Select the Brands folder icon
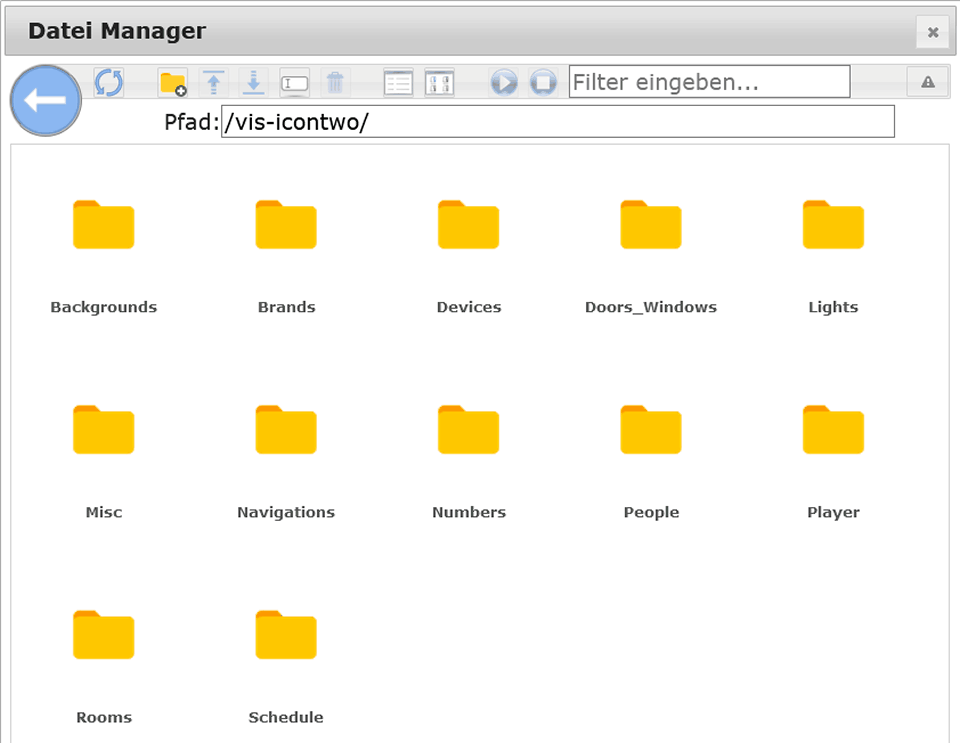The image size is (960, 743). pyautogui.click(x=286, y=225)
